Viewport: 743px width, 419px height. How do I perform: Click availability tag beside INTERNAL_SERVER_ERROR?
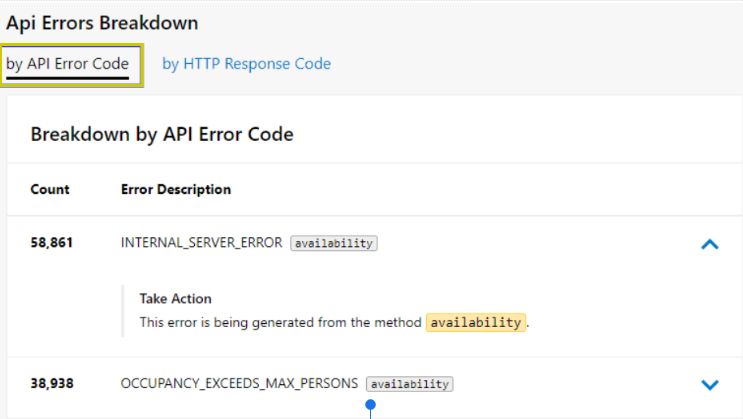[x=334, y=243]
